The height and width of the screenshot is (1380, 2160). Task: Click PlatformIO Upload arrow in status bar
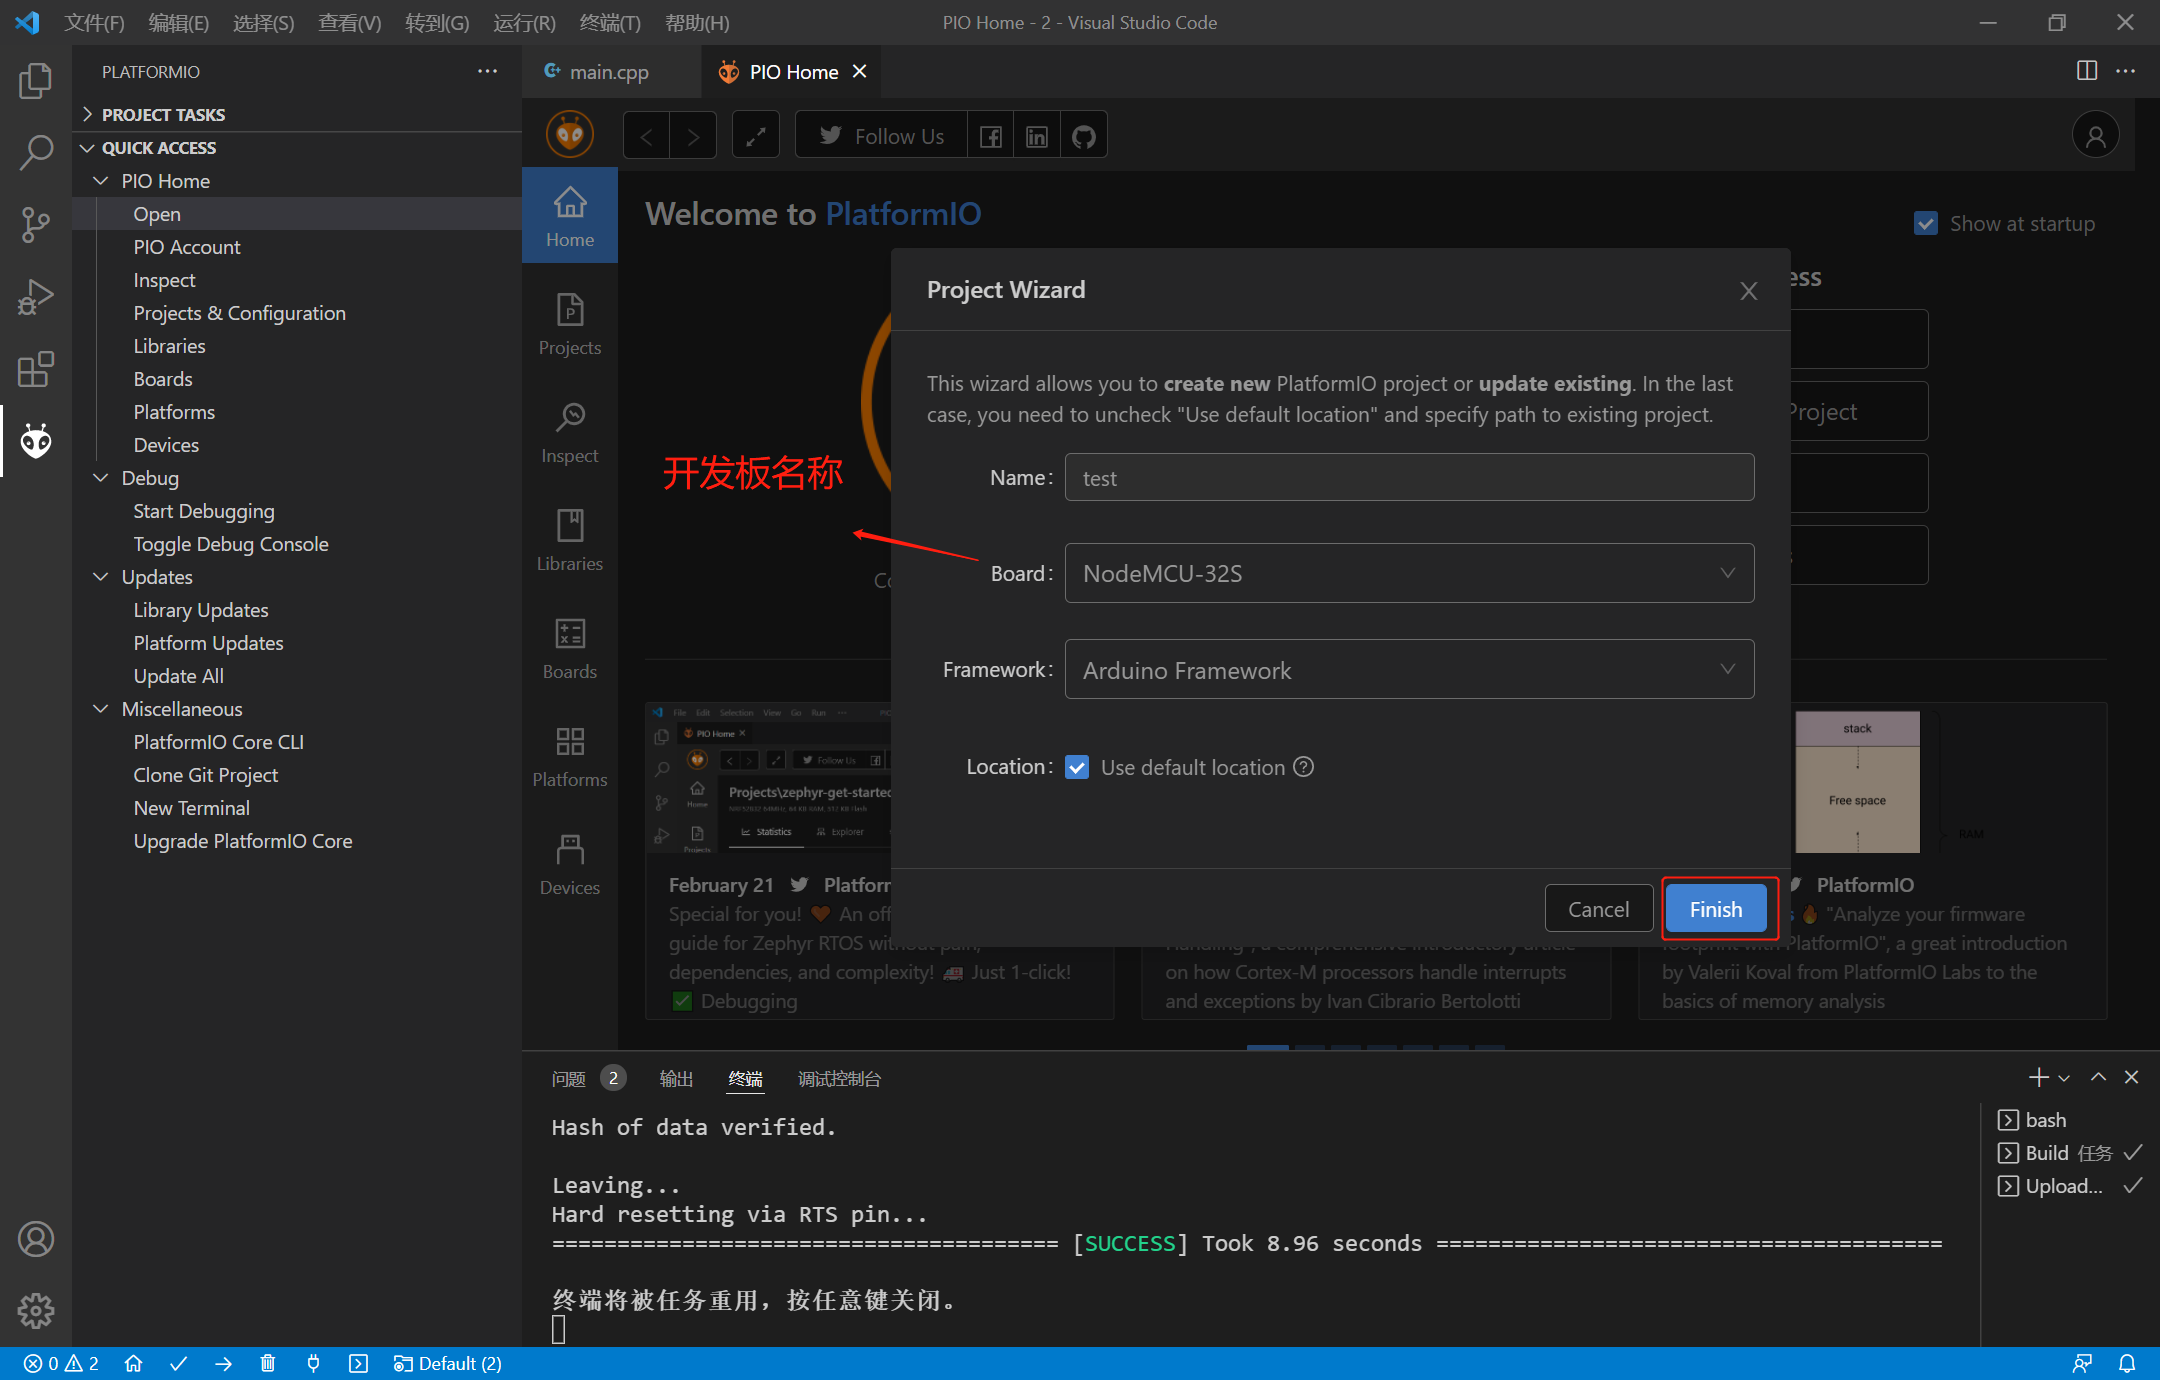point(224,1363)
